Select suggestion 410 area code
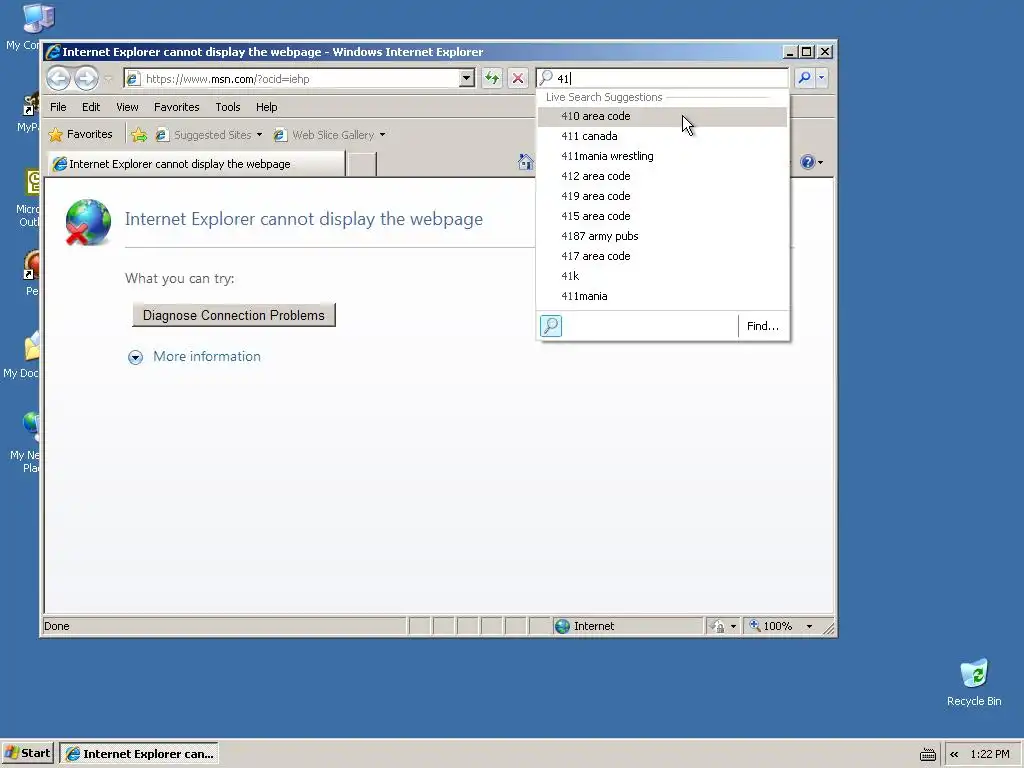Viewport: 1024px width, 768px height. click(x=662, y=116)
